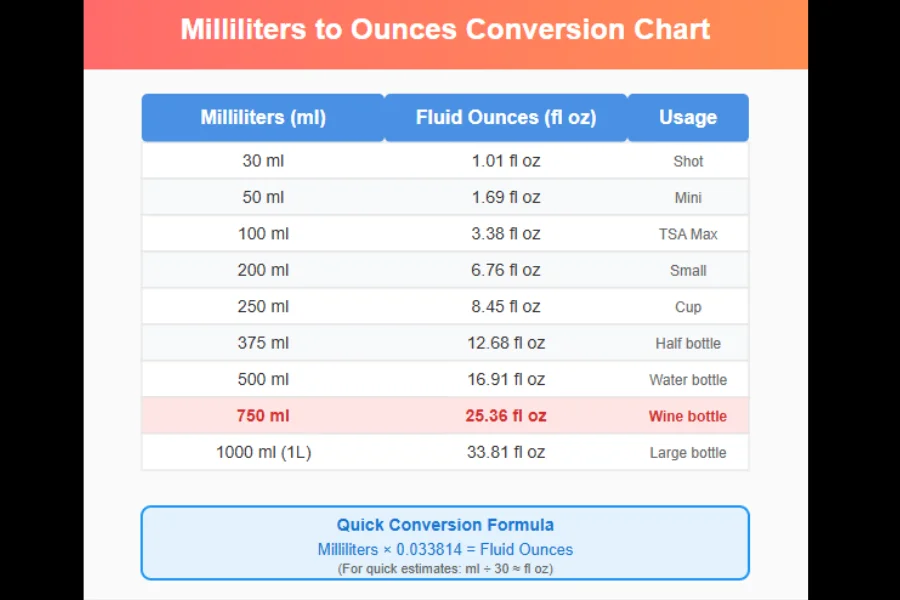Click the Usage column header
Viewport: 900px width, 600px height.
tap(688, 118)
